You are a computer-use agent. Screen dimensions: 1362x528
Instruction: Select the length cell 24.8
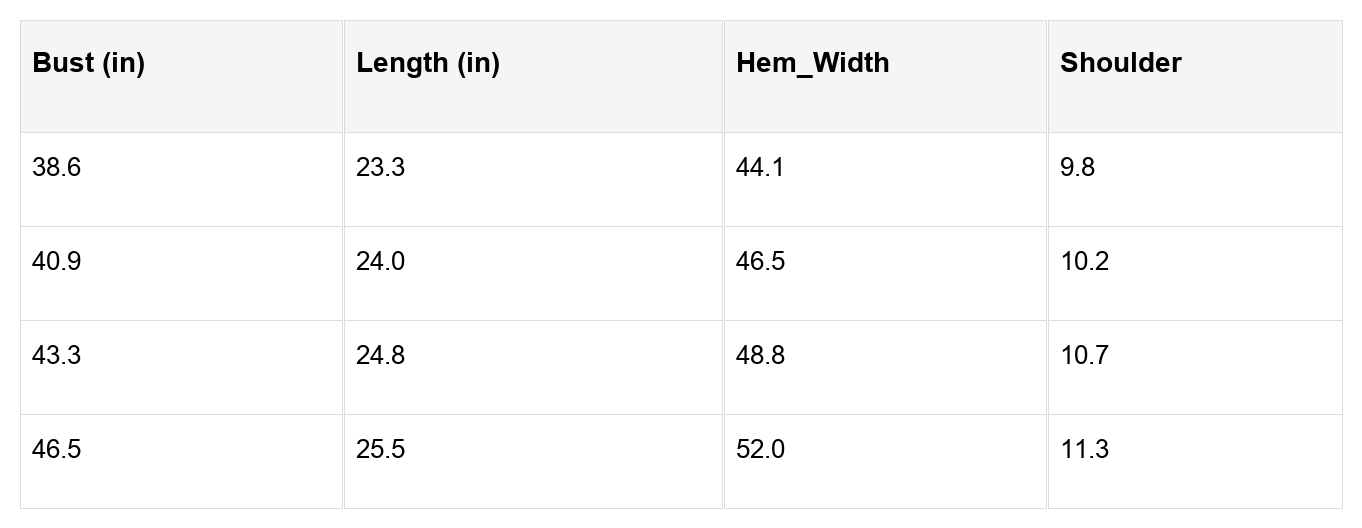point(381,356)
